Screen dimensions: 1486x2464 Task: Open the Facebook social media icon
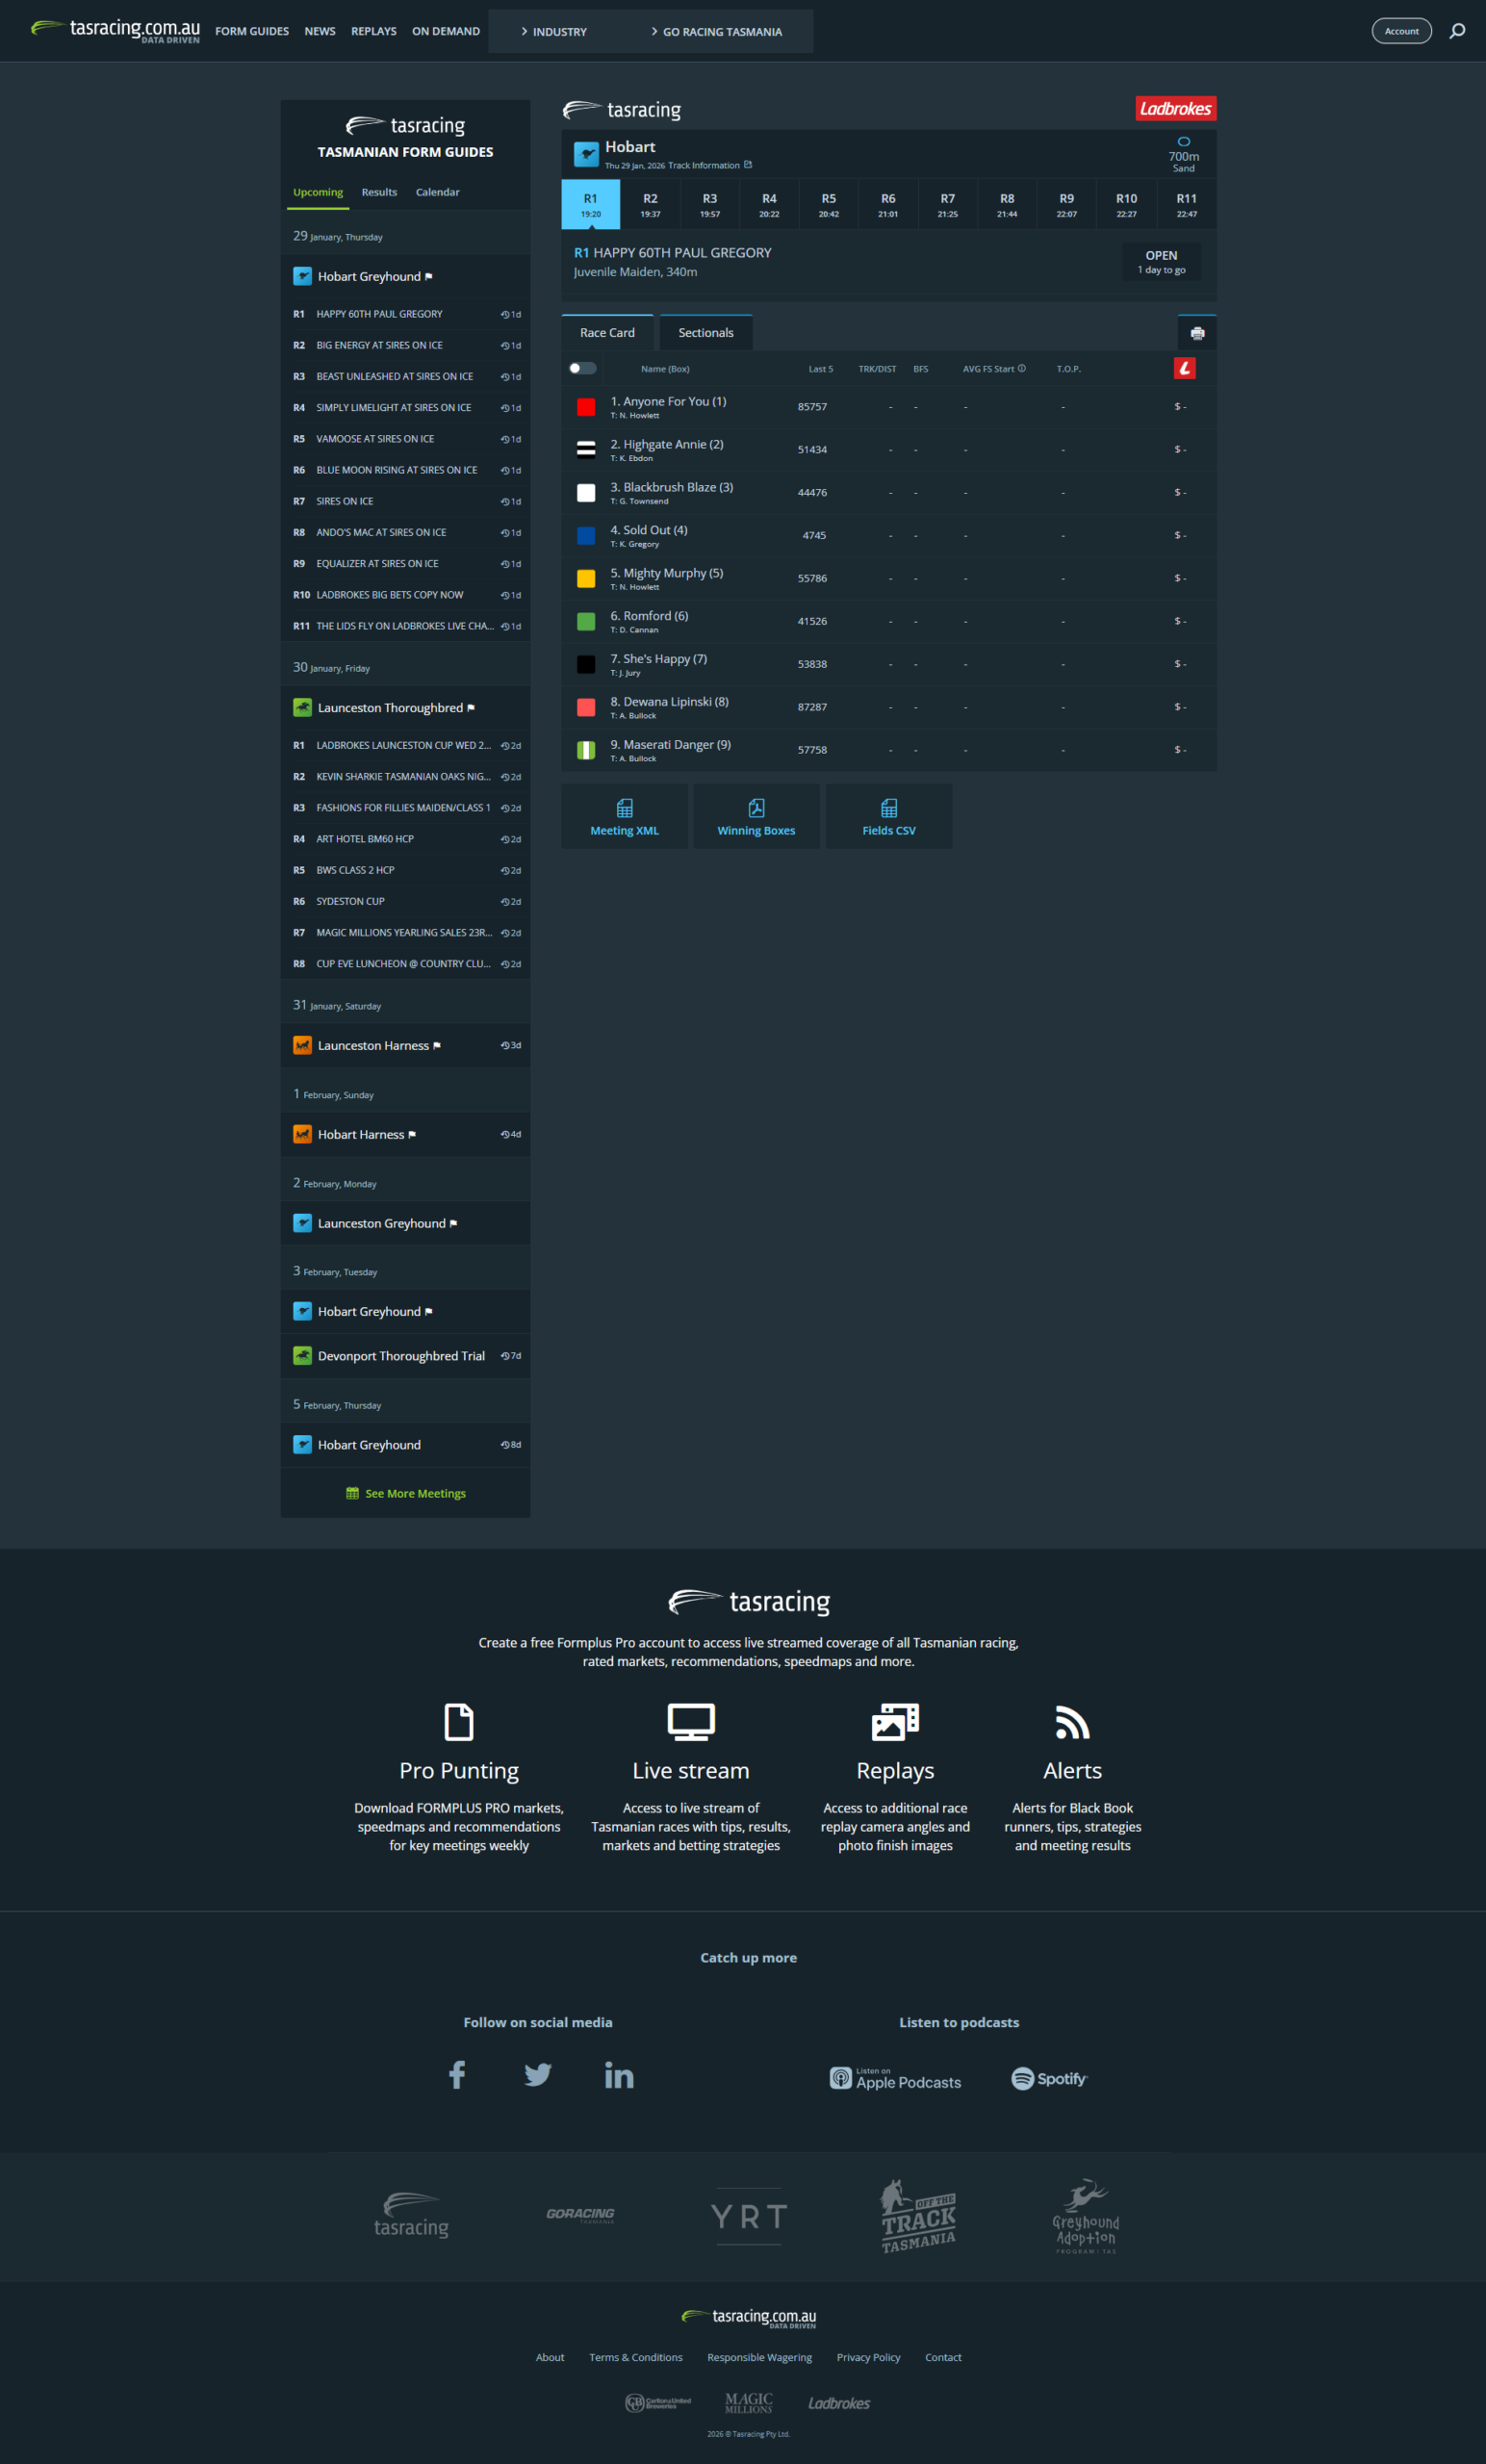(x=457, y=2075)
